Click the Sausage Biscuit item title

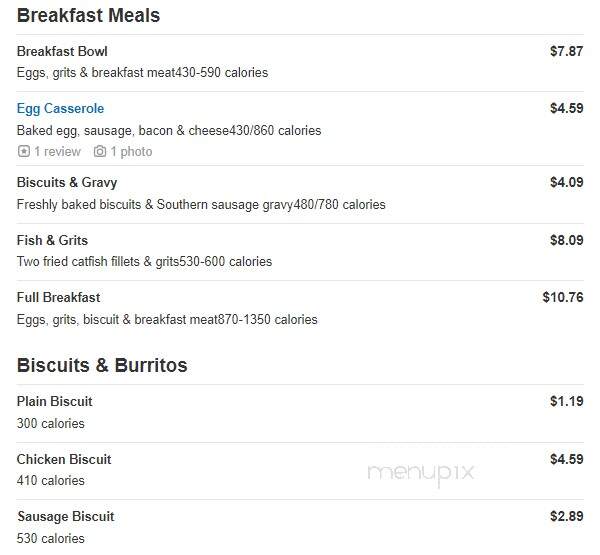click(x=65, y=516)
